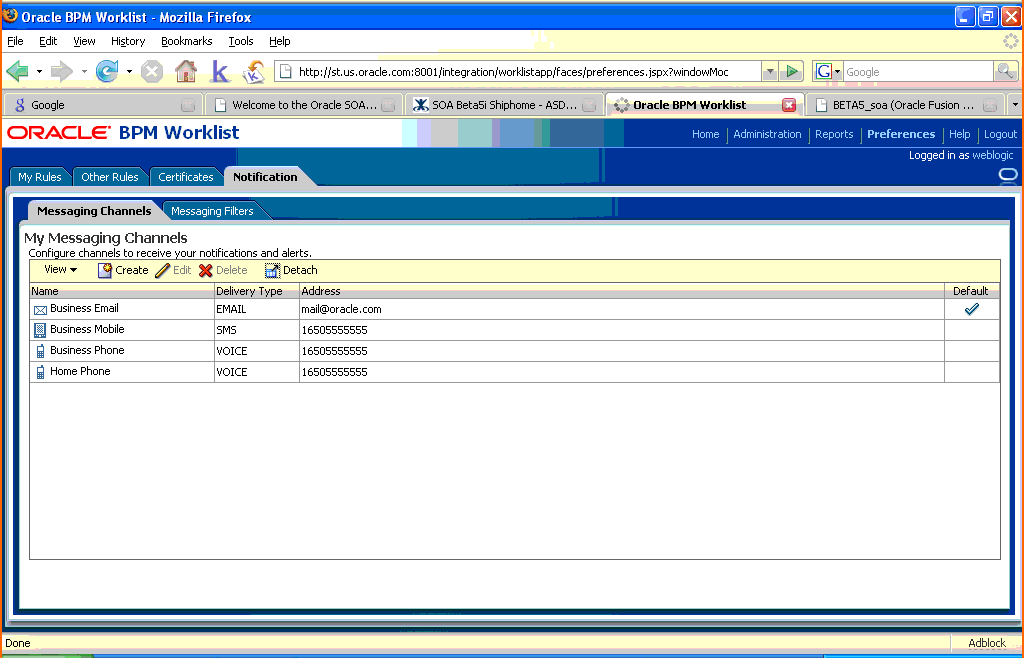Click the red Delete X icon
This screenshot has height=658, width=1024.
coord(206,270)
